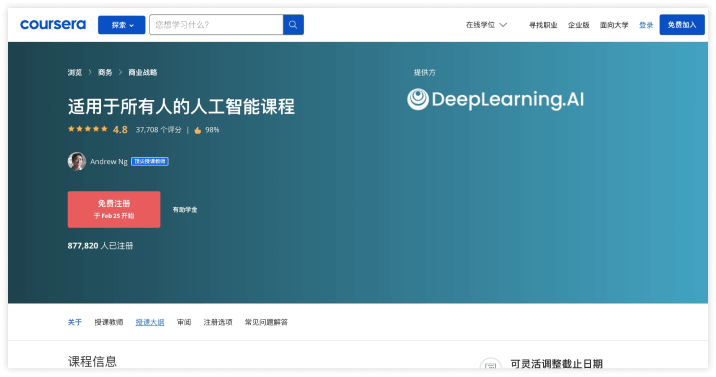Screen dimensions: 716x377
Task: Click the 课程信息 heading
Action: 92,361
